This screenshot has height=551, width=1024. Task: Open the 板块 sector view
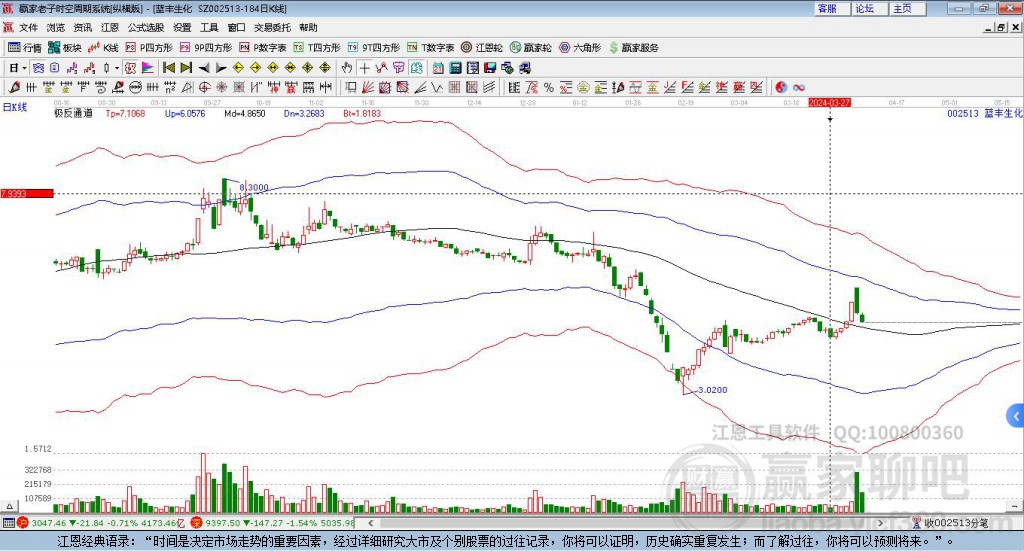click(x=65, y=48)
